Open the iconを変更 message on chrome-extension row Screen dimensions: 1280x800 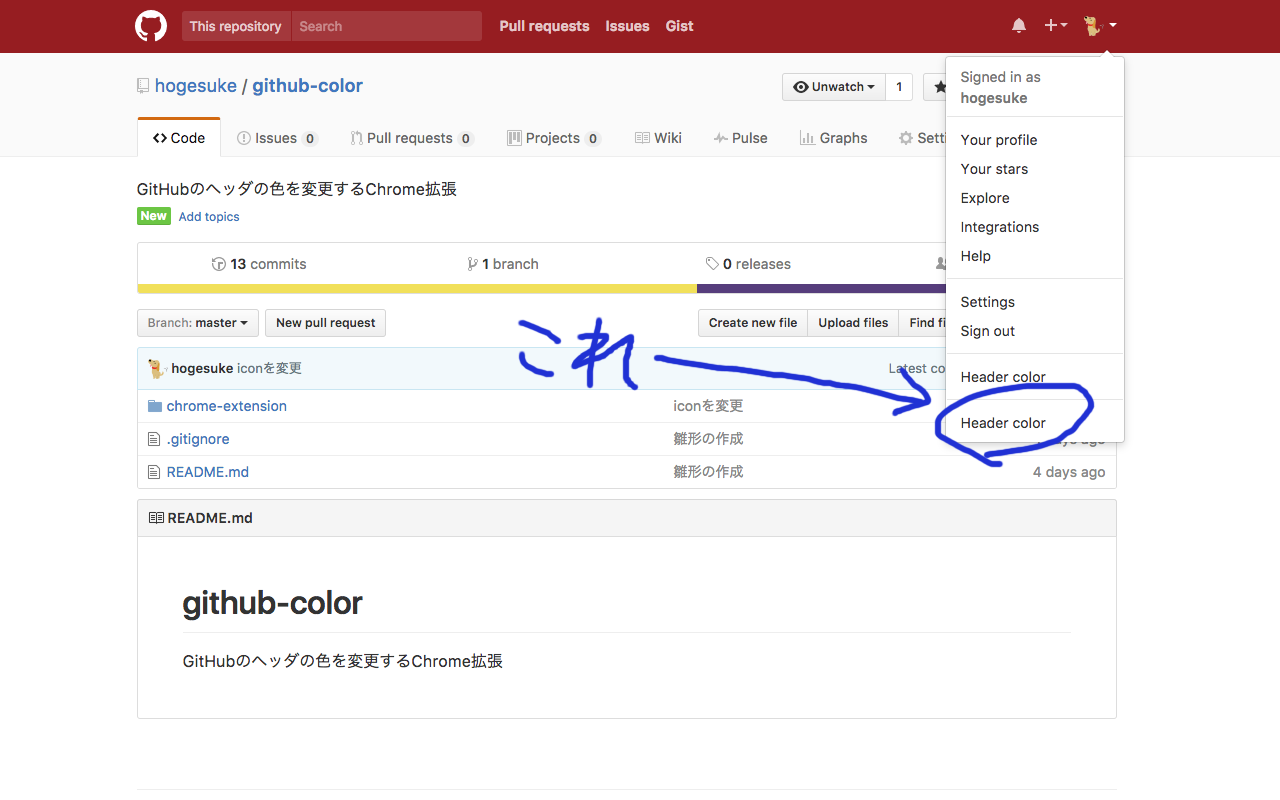708,406
